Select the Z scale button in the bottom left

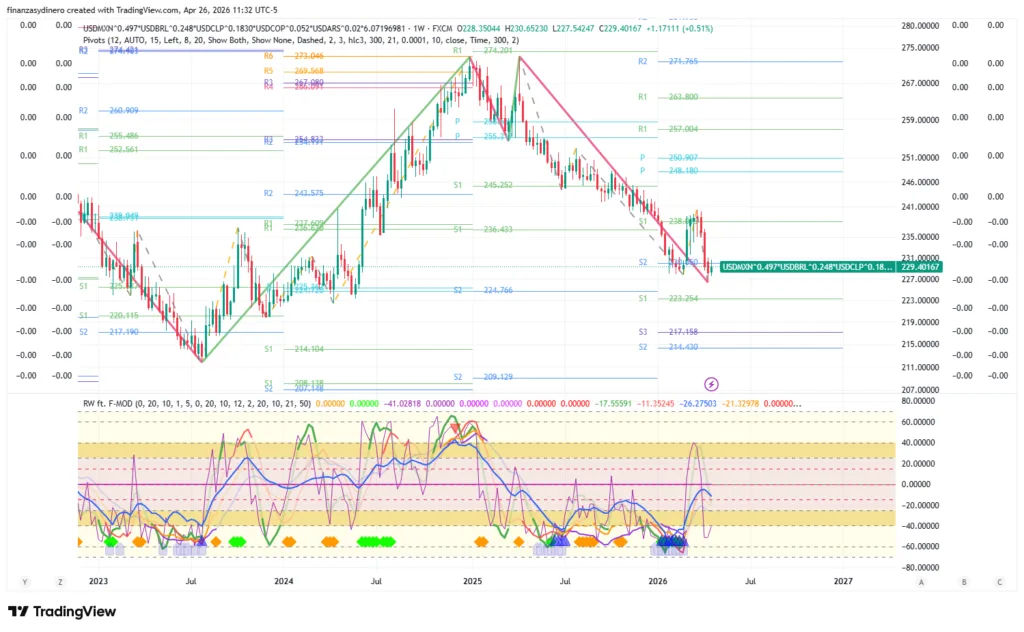tap(60, 580)
